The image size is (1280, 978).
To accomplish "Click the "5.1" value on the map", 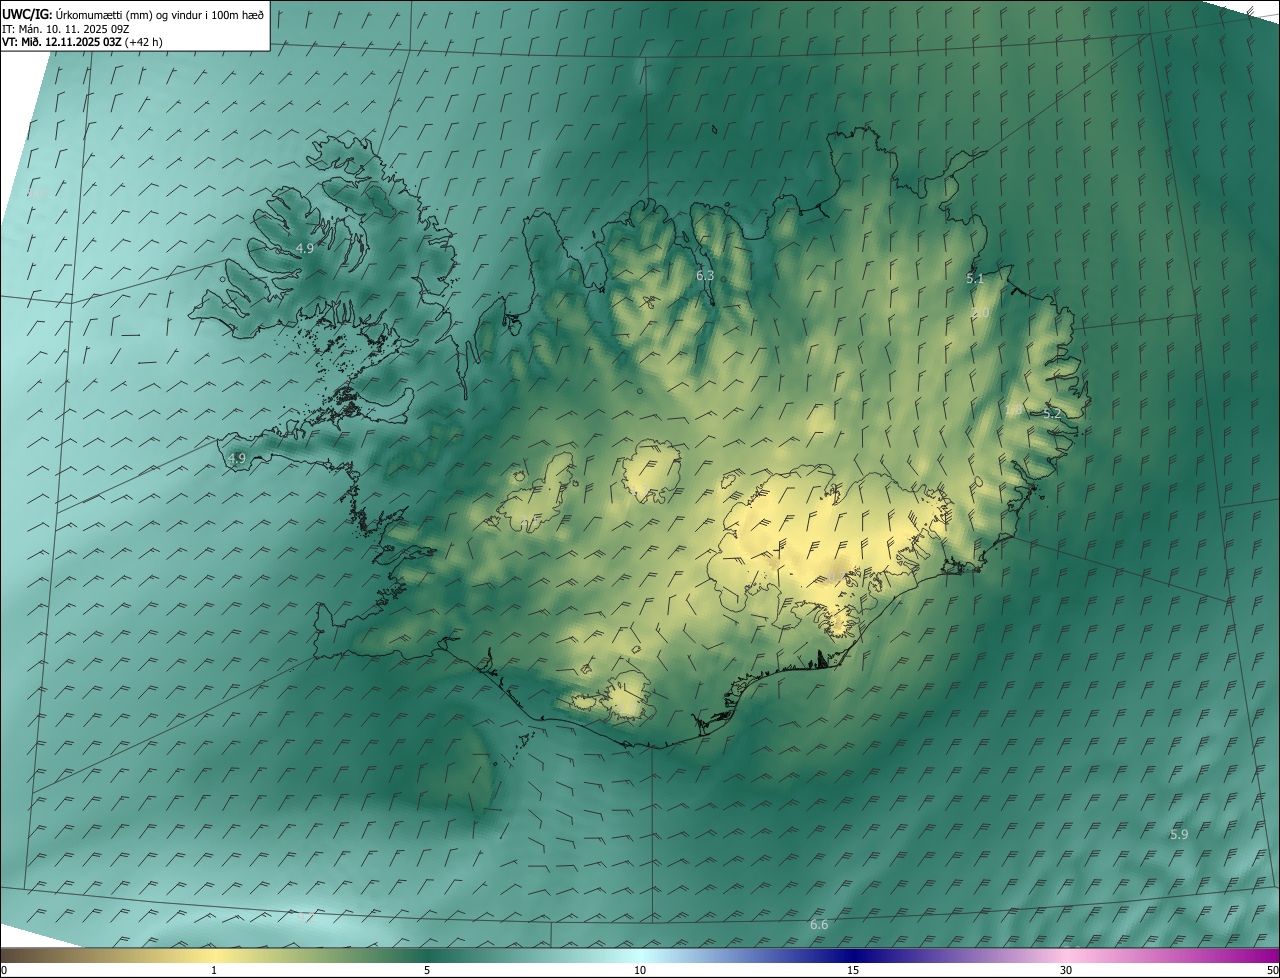I will point(975,279).
